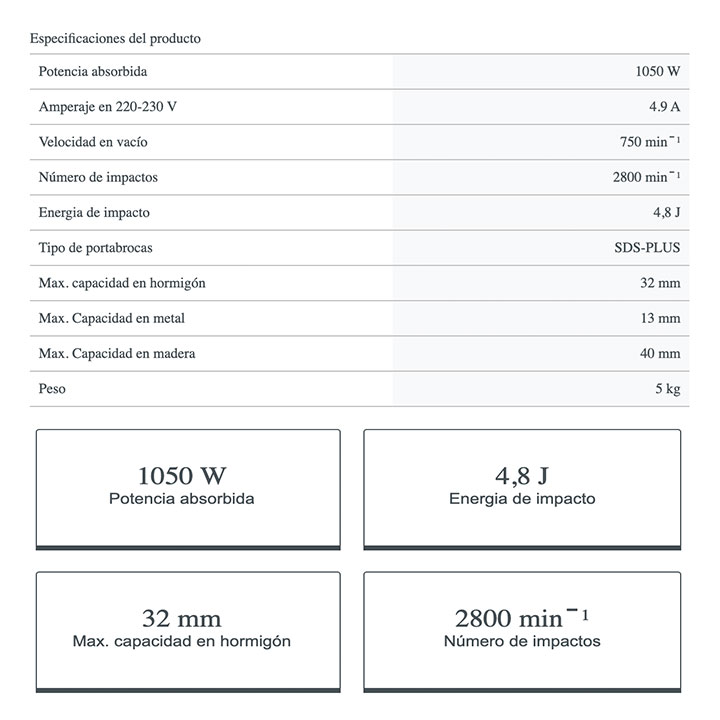Select the "Potencia absorbida" table row label

click(x=93, y=72)
